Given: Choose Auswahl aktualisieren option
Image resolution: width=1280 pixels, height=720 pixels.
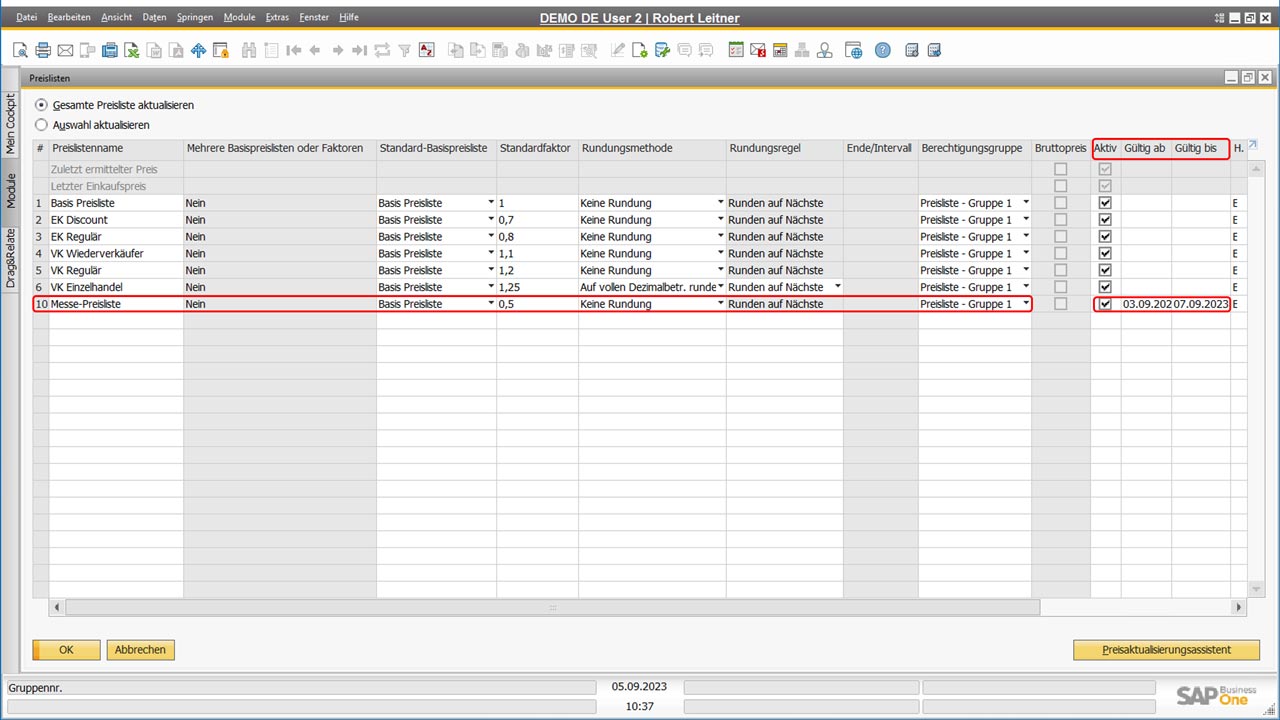Looking at the screenshot, I should pyautogui.click(x=41, y=124).
